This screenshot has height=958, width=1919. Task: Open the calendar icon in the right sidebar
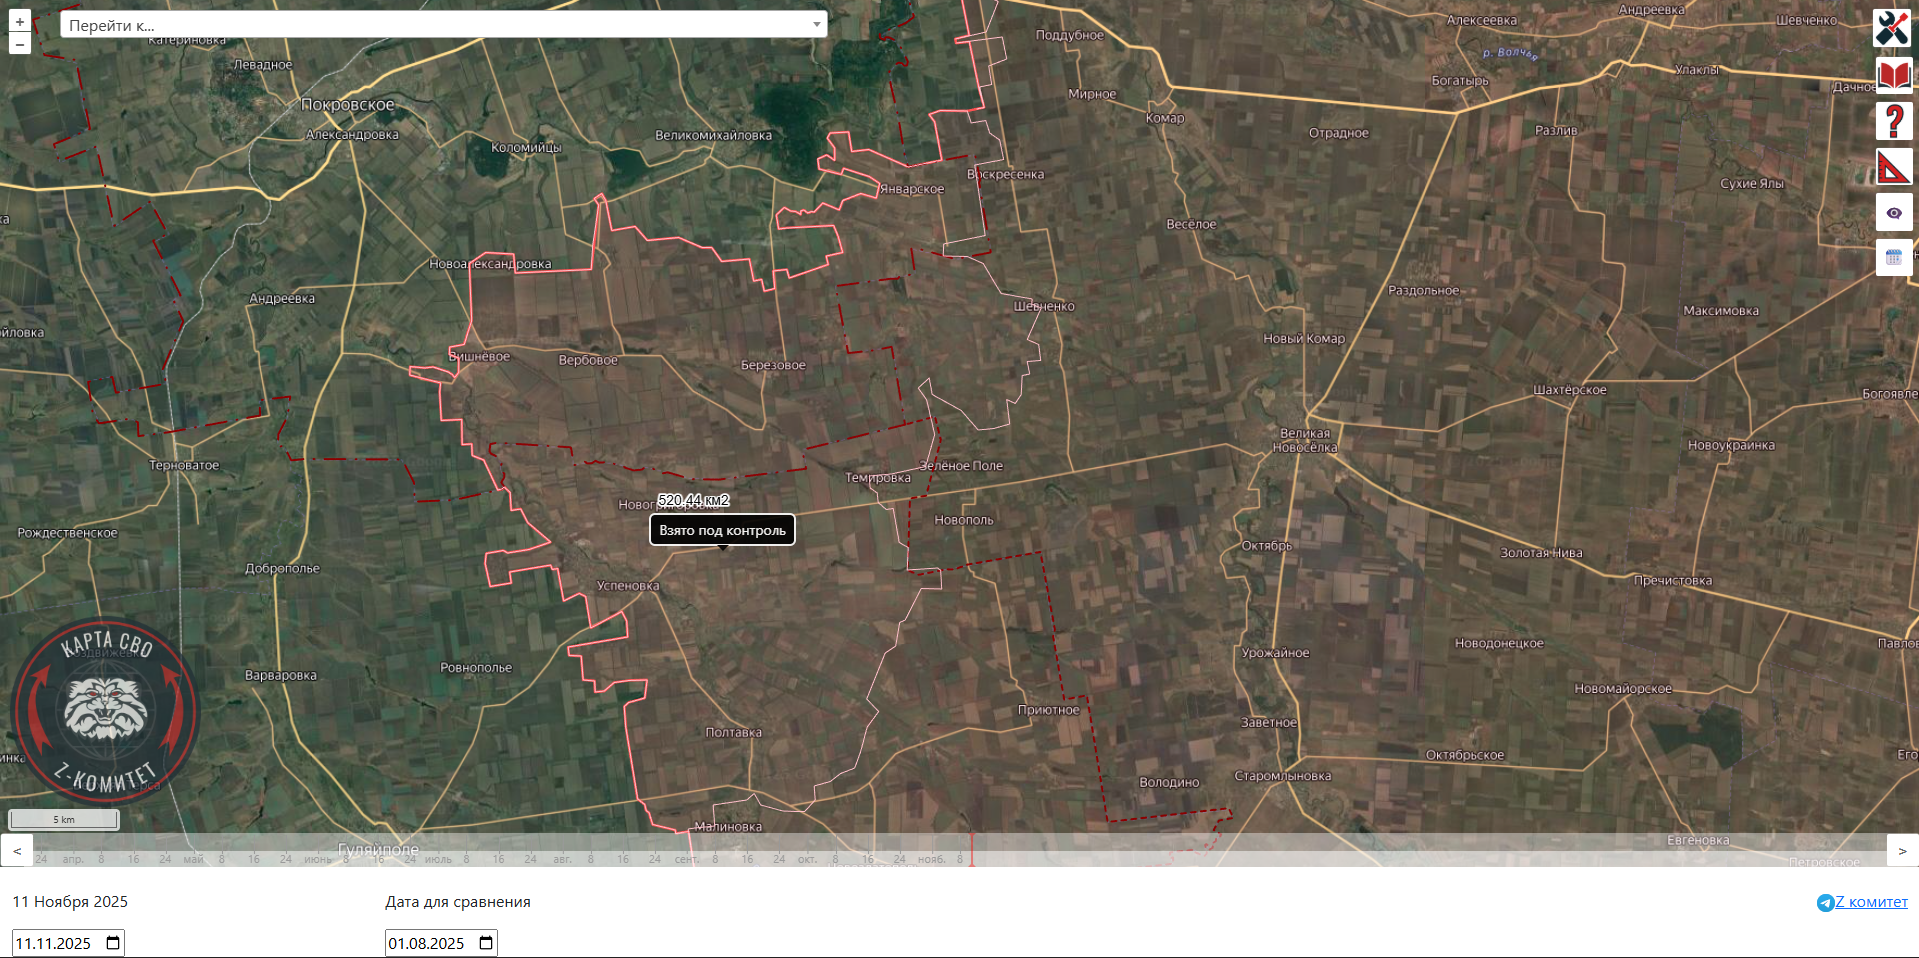point(1894,258)
